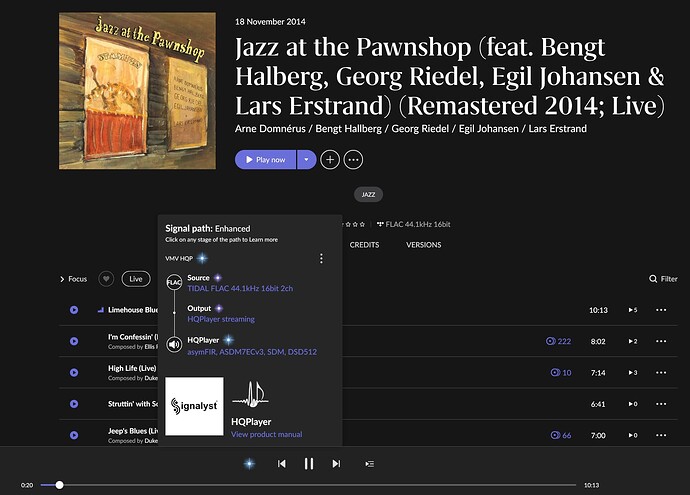This screenshot has height=495, width=690.
Task: Add album to library with plus icon
Action: (330, 160)
